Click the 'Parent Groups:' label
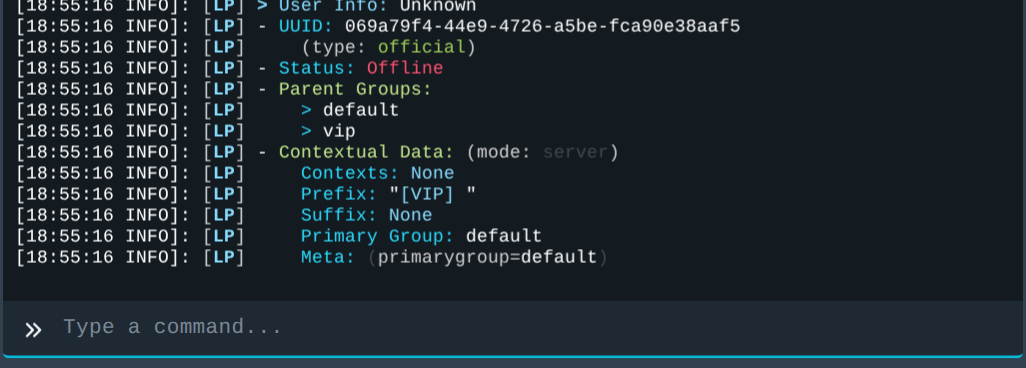Image resolution: width=1026 pixels, height=368 pixels. coord(355,90)
